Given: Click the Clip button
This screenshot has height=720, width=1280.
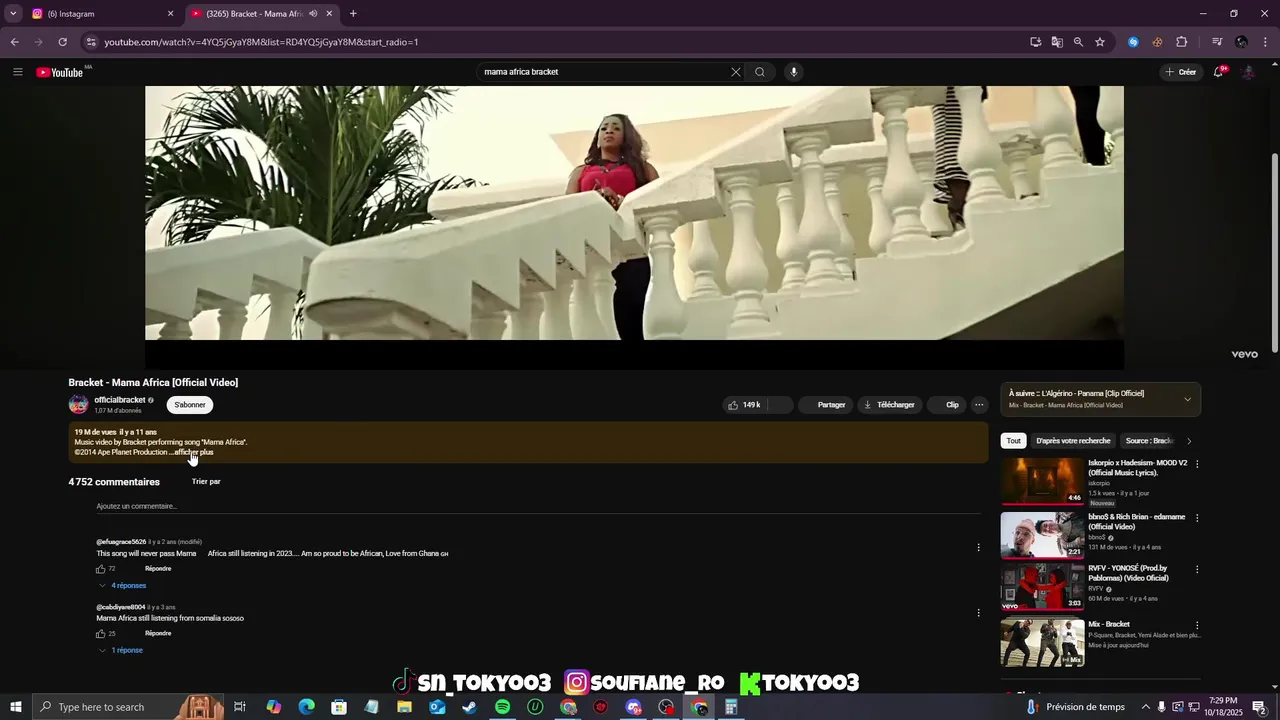Looking at the screenshot, I should (x=945, y=405).
